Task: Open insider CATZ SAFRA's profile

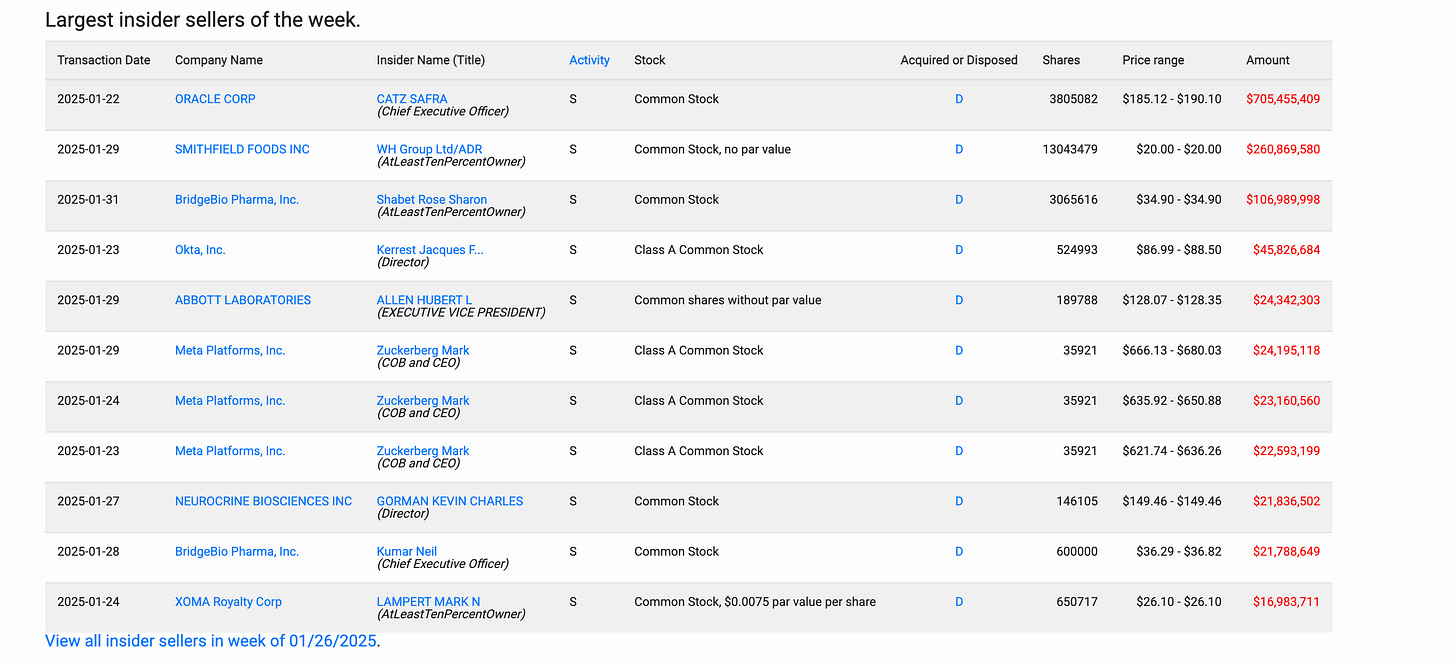Action: click(x=412, y=99)
